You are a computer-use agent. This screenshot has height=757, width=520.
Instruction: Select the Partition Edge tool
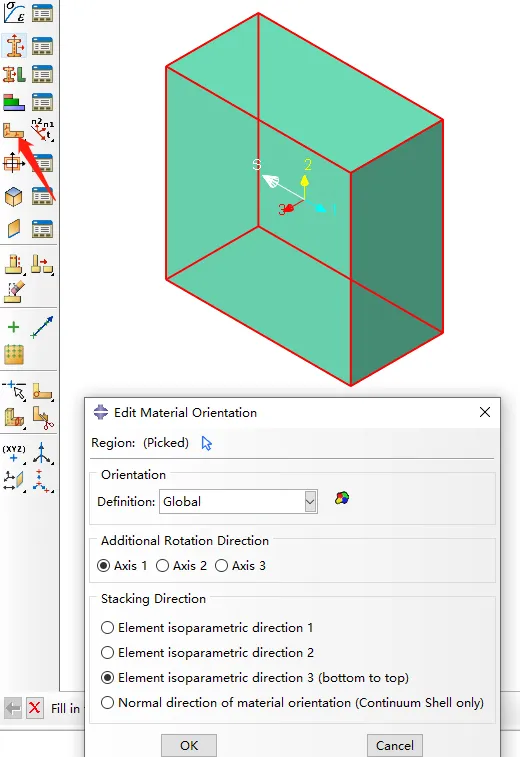click(x=14, y=390)
